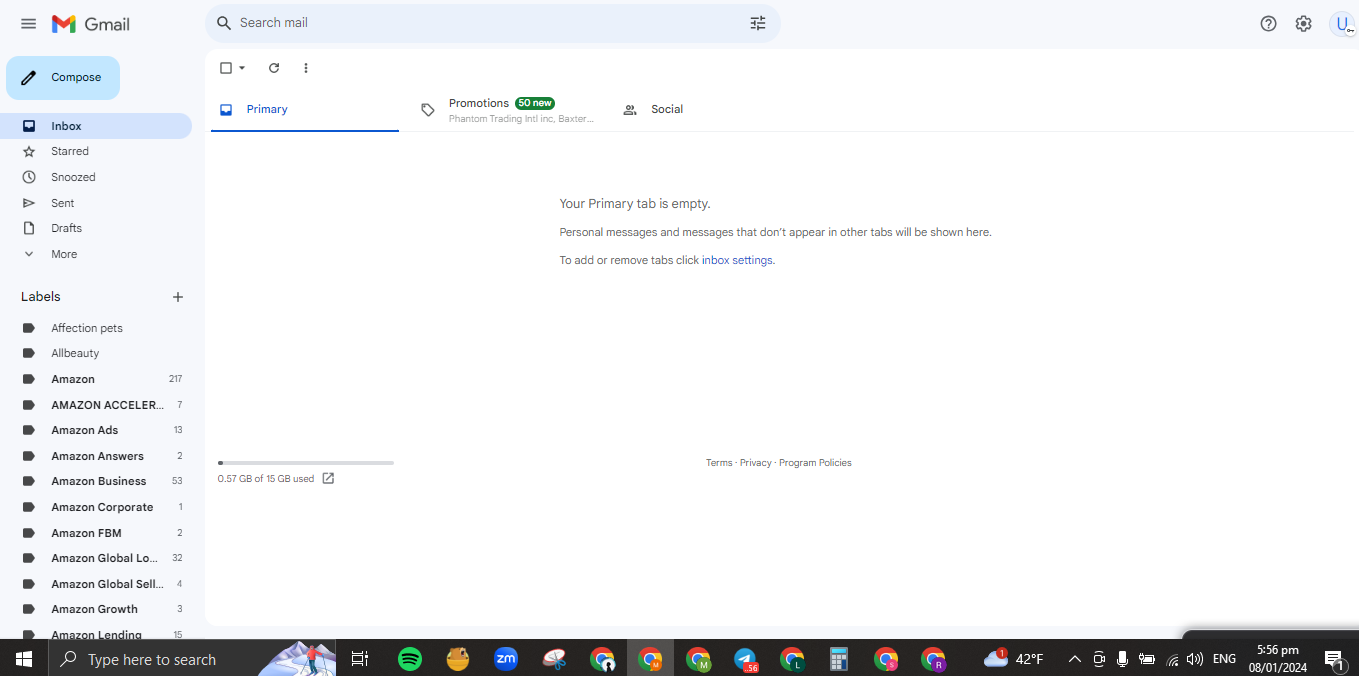Image resolution: width=1359 pixels, height=676 pixels.
Task: Click the Search mail input field
Action: click(490, 23)
